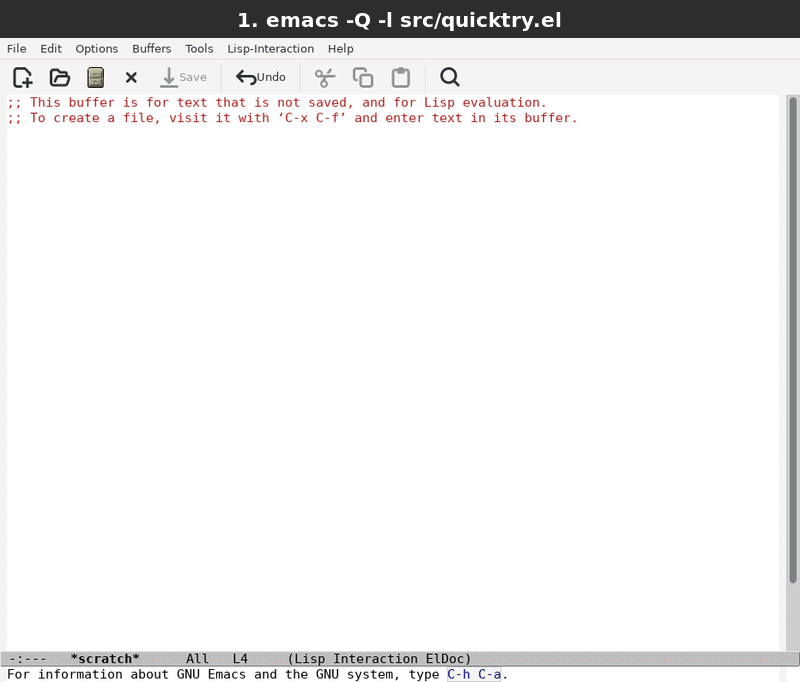Click the Lisp Interaction mode name in mode line
Image resolution: width=800 pixels, height=682 pixels.
tap(355, 659)
